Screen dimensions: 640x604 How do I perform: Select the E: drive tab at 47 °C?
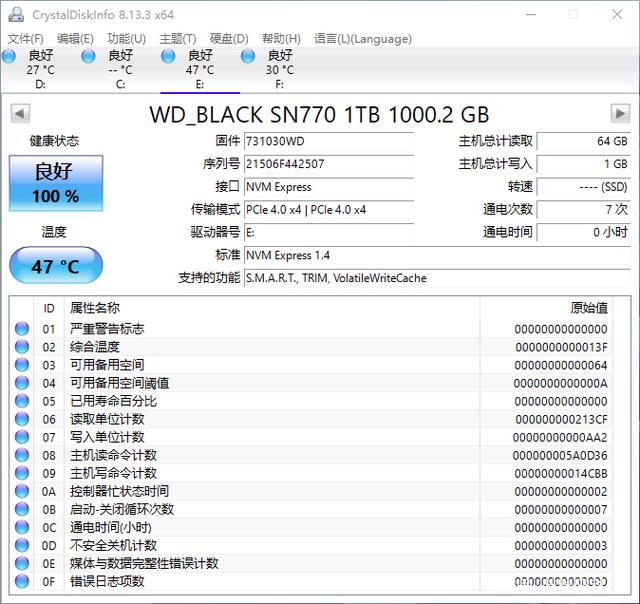click(x=199, y=69)
